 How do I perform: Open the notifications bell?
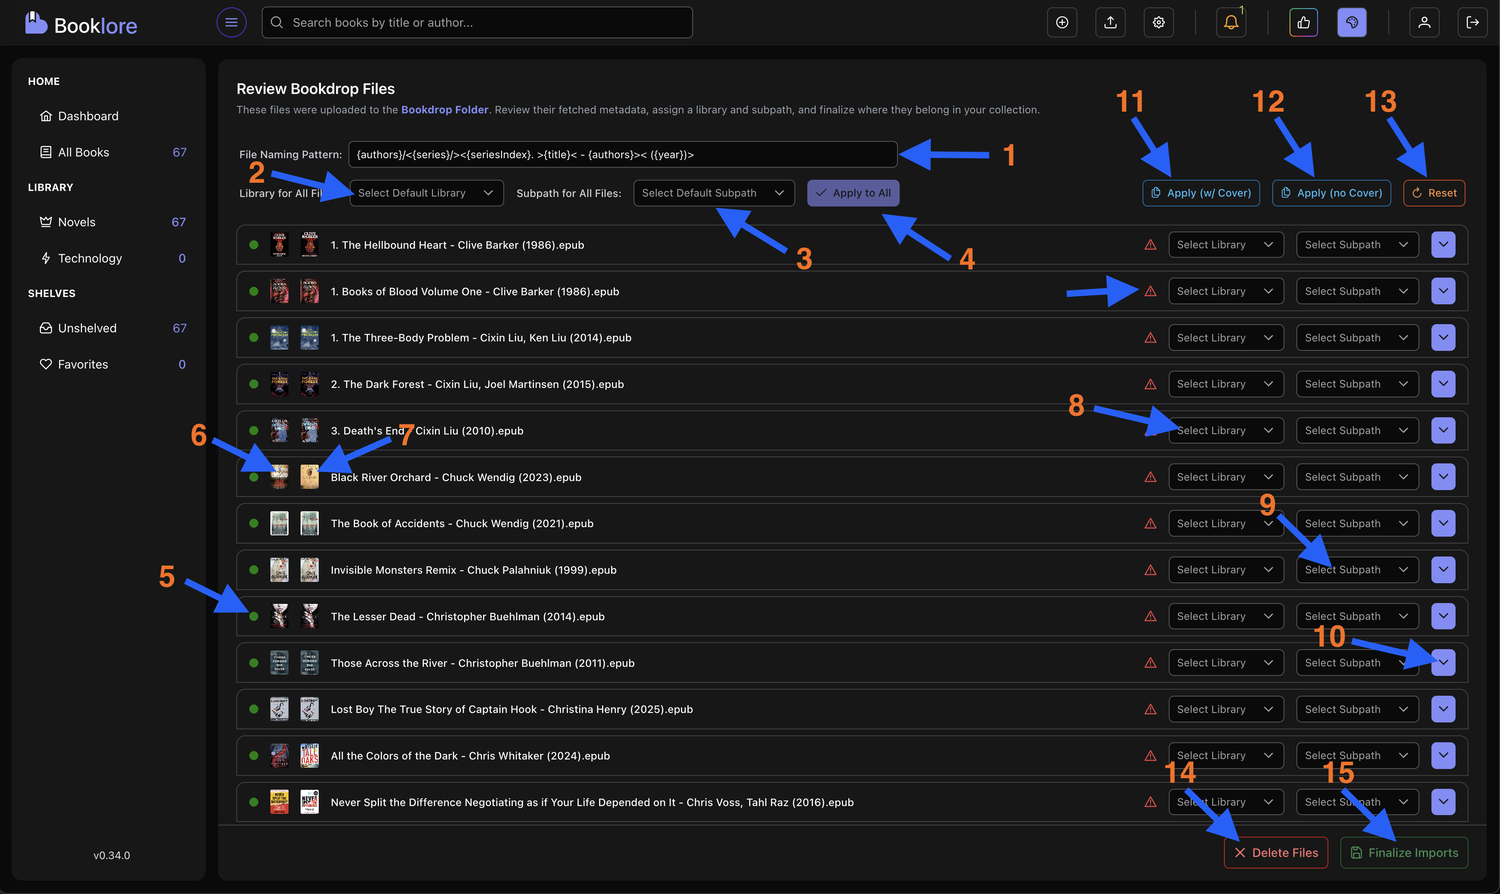(1230, 21)
